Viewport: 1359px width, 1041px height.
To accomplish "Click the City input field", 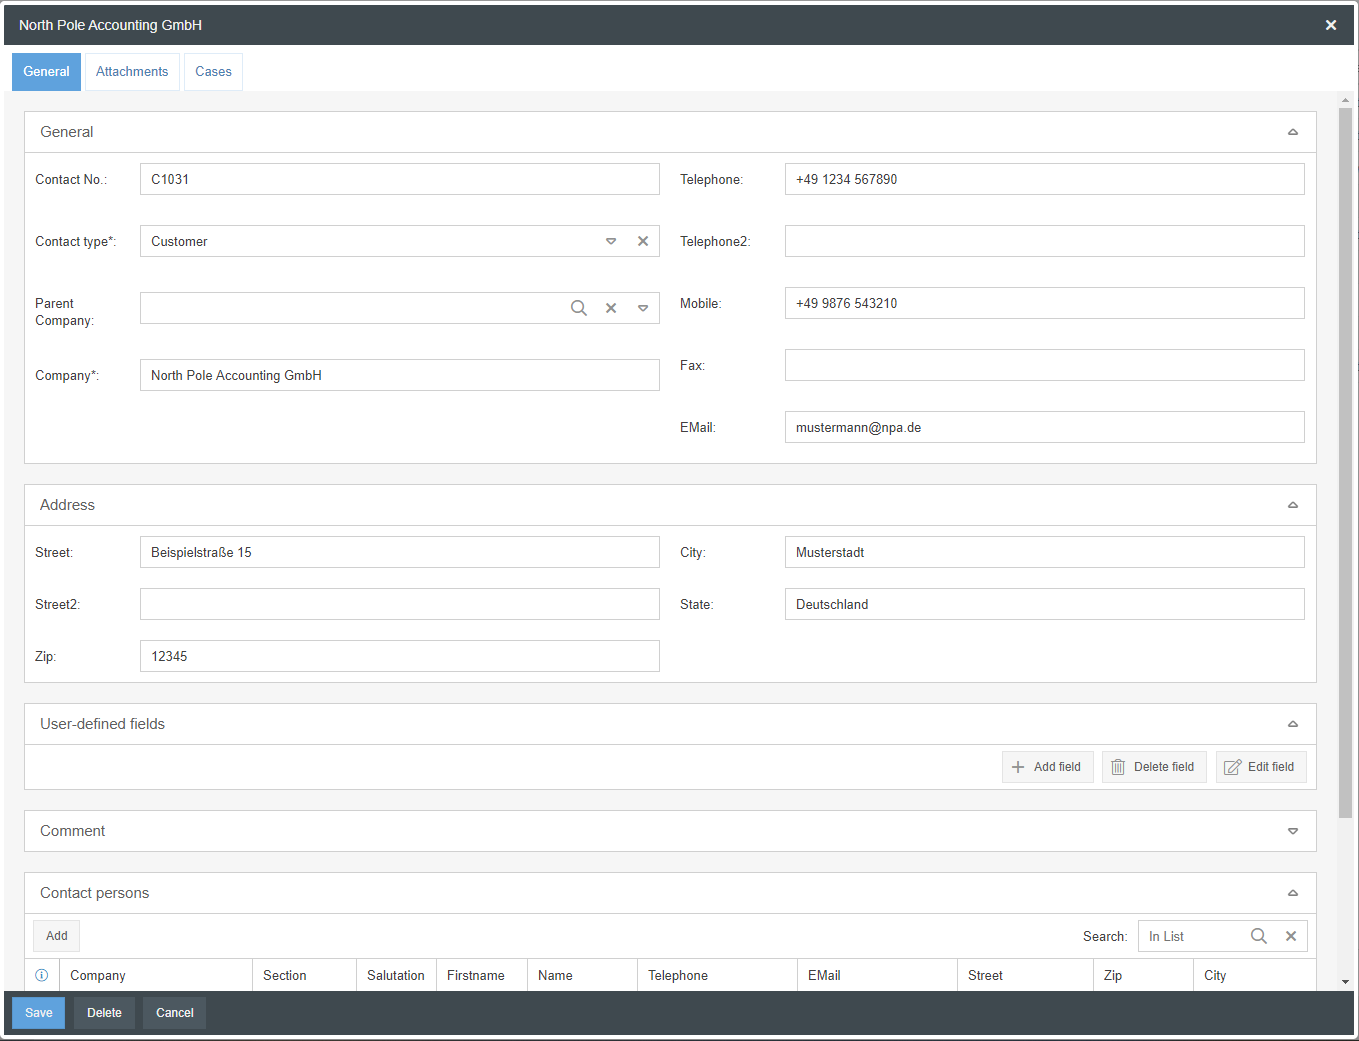I will [1045, 552].
